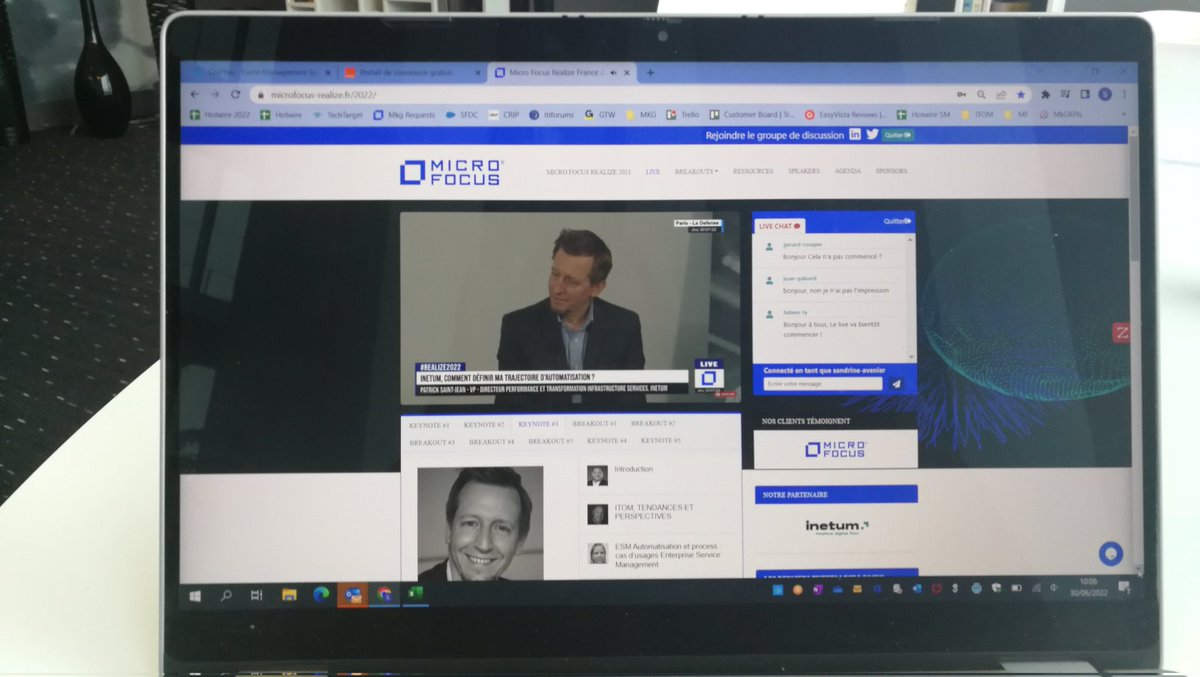Open the RESSOURCES nav item
1200x677 pixels.
click(753, 172)
